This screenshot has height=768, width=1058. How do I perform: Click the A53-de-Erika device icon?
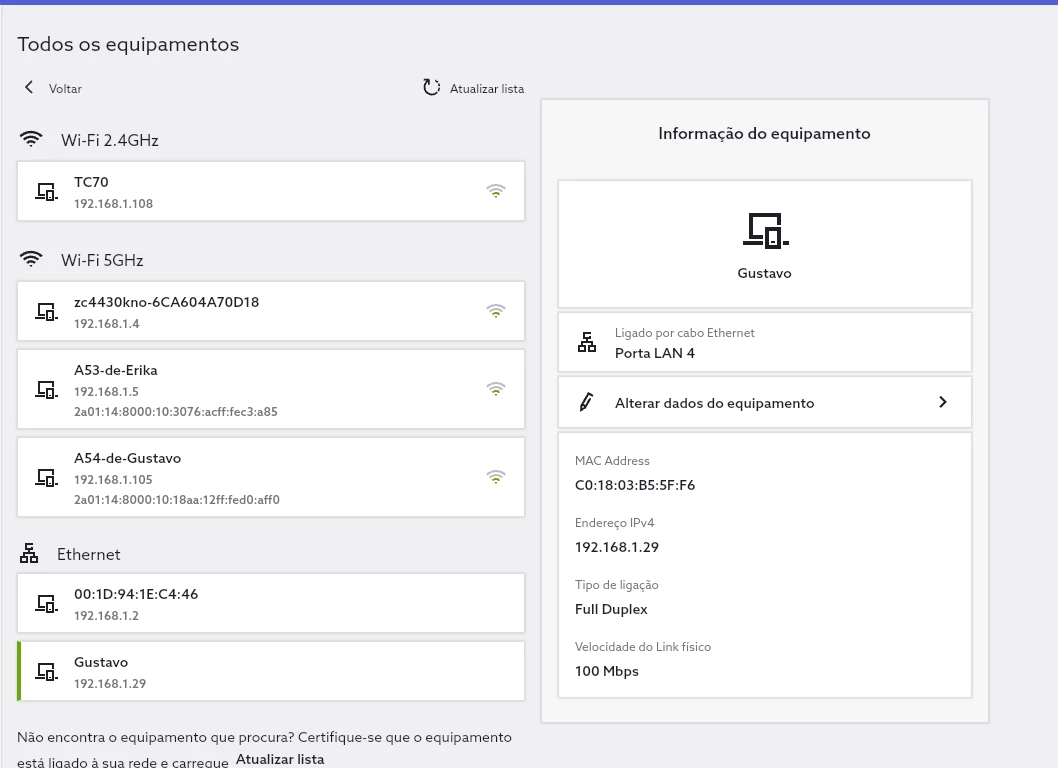coord(46,389)
